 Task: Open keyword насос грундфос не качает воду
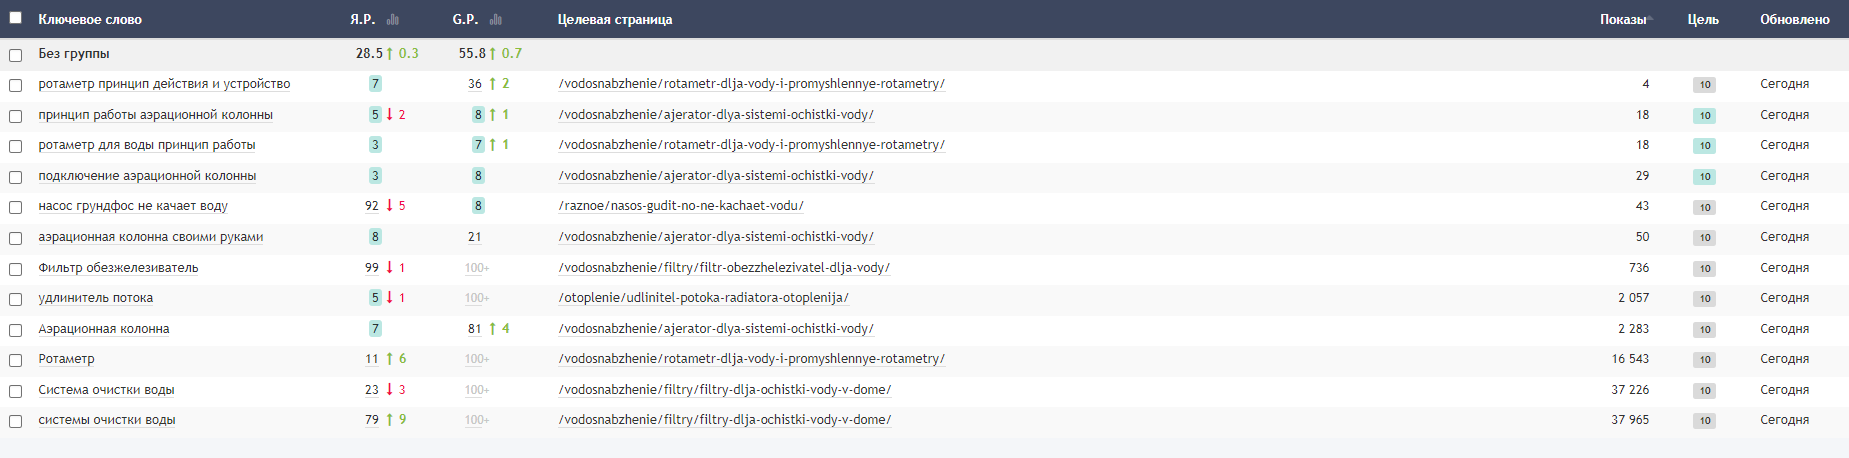(x=133, y=206)
